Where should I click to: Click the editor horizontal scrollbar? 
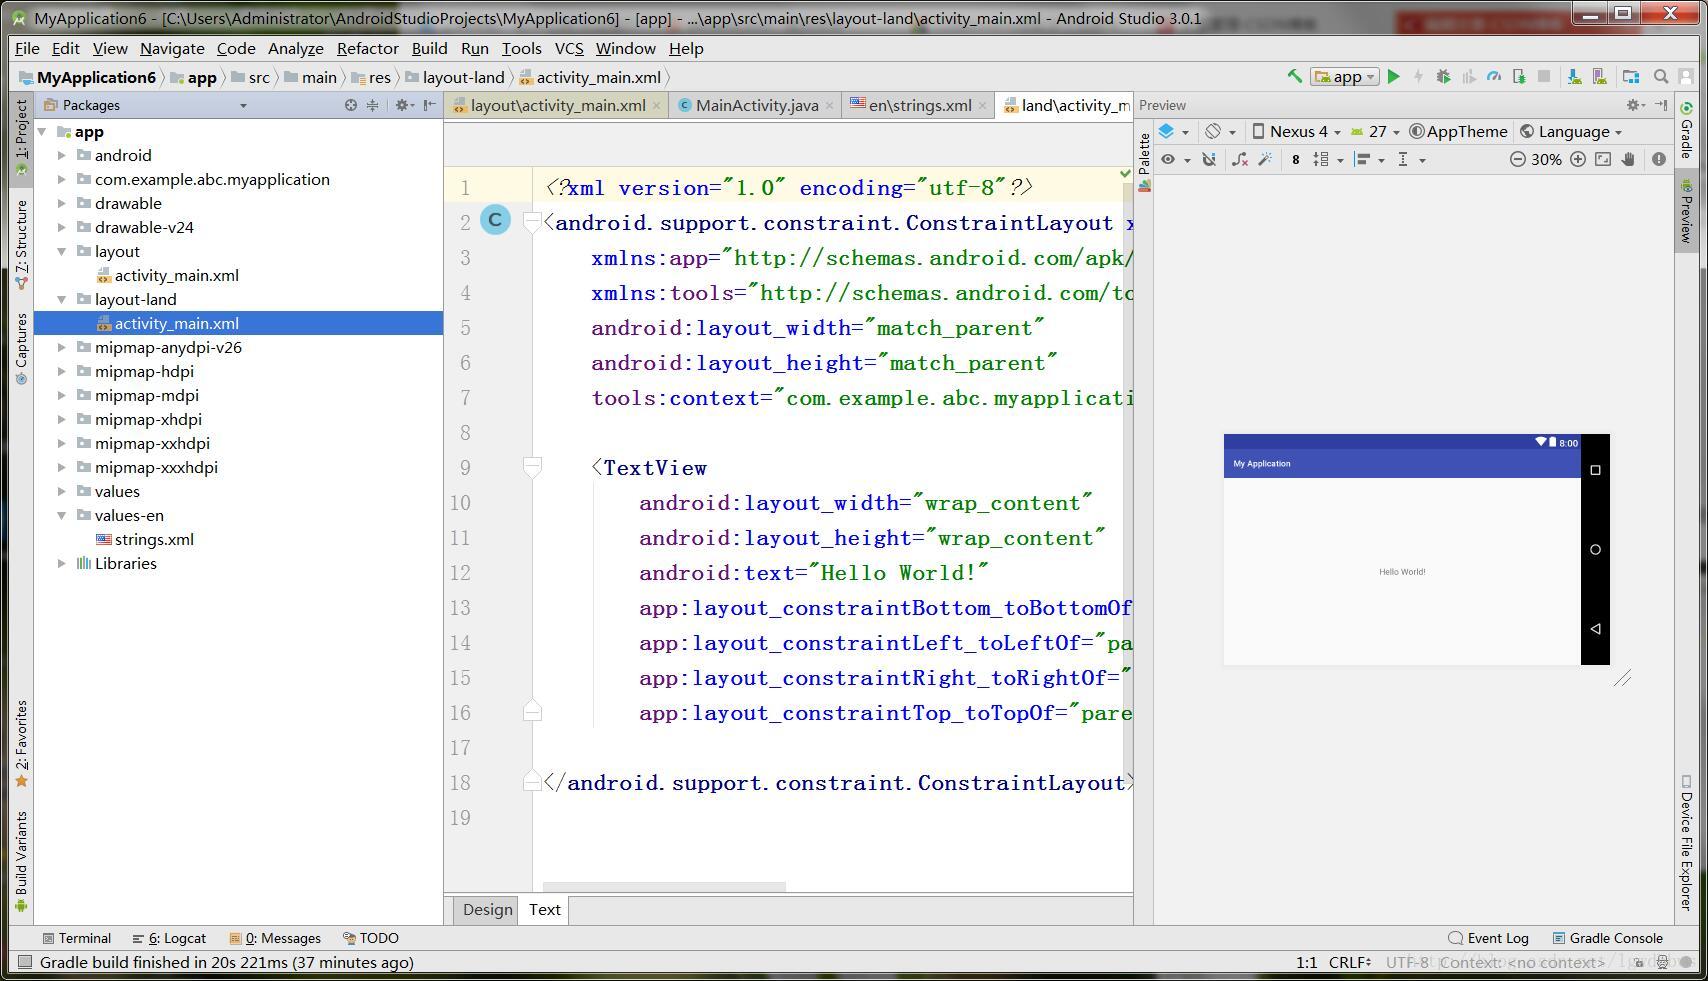point(664,886)
